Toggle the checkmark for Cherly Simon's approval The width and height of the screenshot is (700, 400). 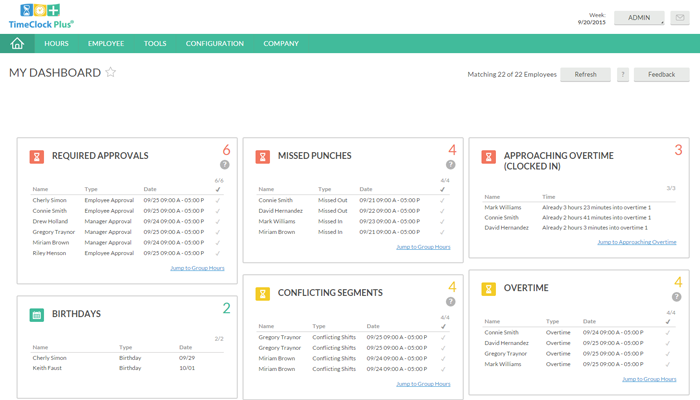click(218, 199)
